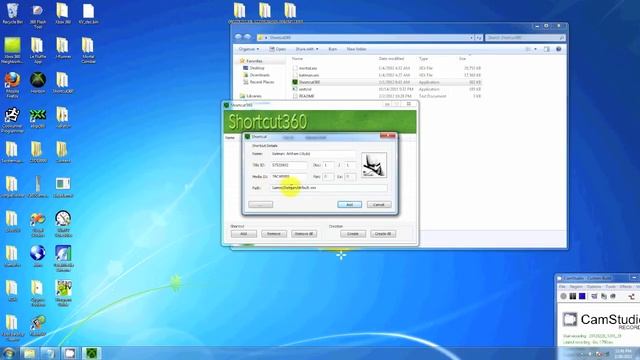Select the Mozilla Firefox desktop icon

tap(12, 85)
